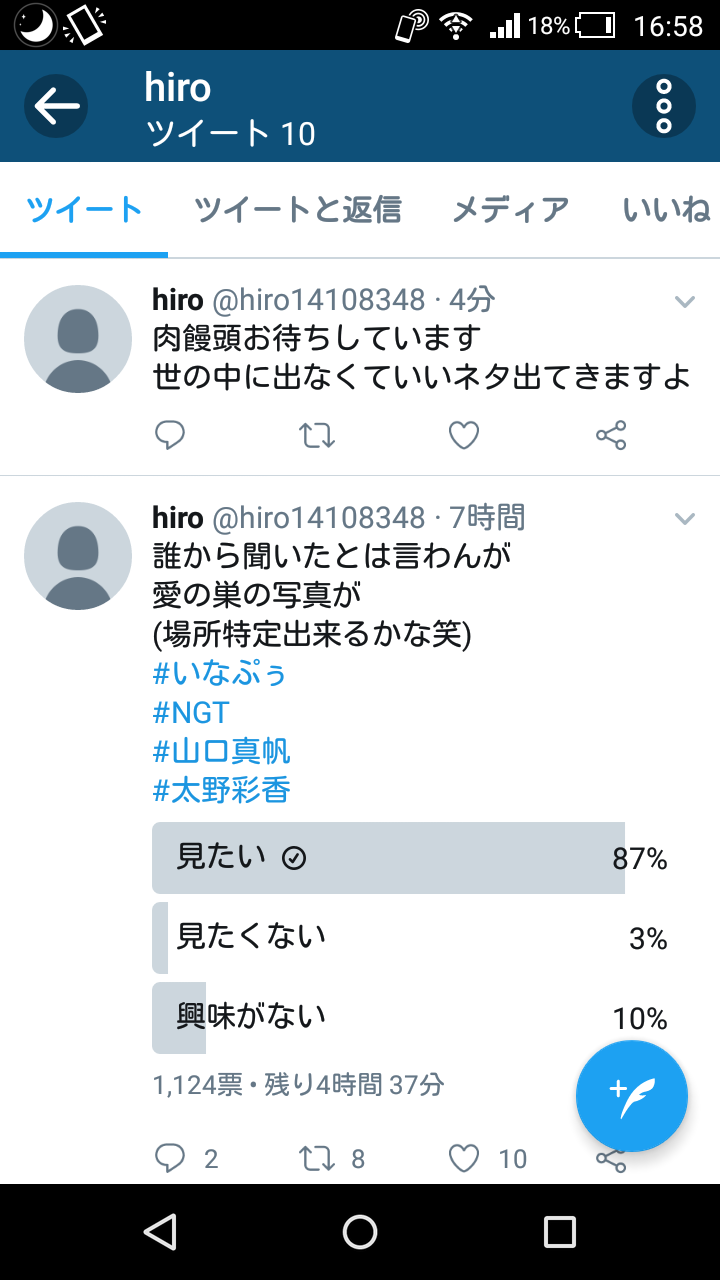This screenshot has width=720, height=1280.
Task: Expand options chevron on poll tweet
Action: pyautogui.click(x=685, y=519)
